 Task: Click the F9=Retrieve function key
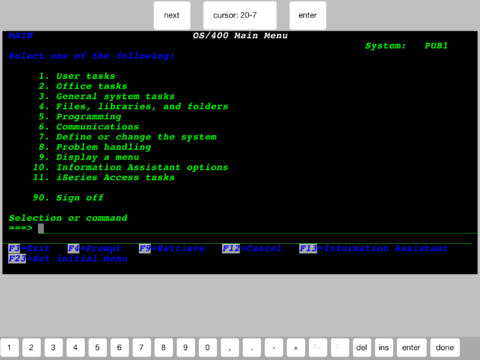172,248
